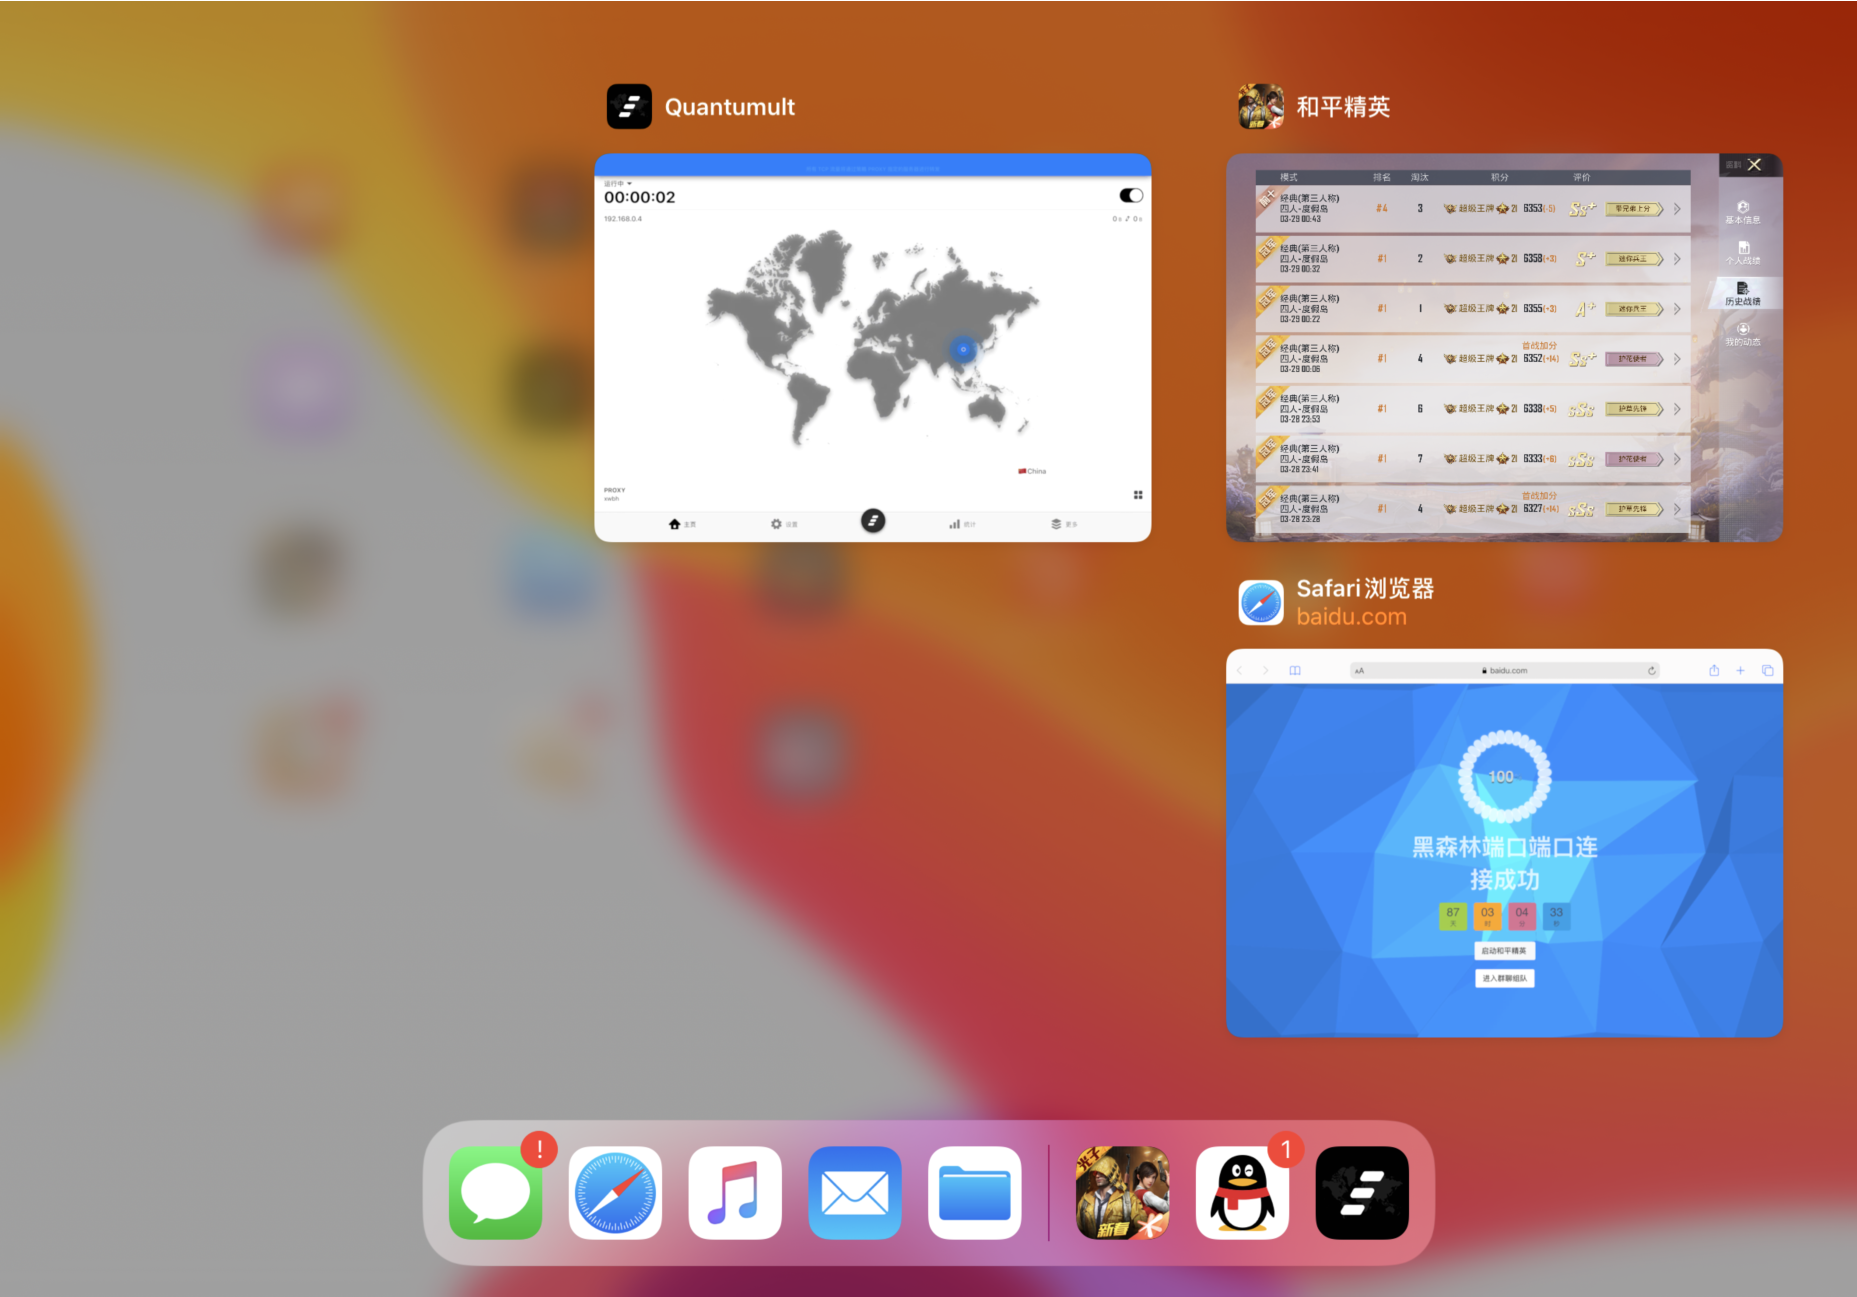Add a new tab with Safari plus icon
The image size is (1857, 1297).
click(1740, 670)
